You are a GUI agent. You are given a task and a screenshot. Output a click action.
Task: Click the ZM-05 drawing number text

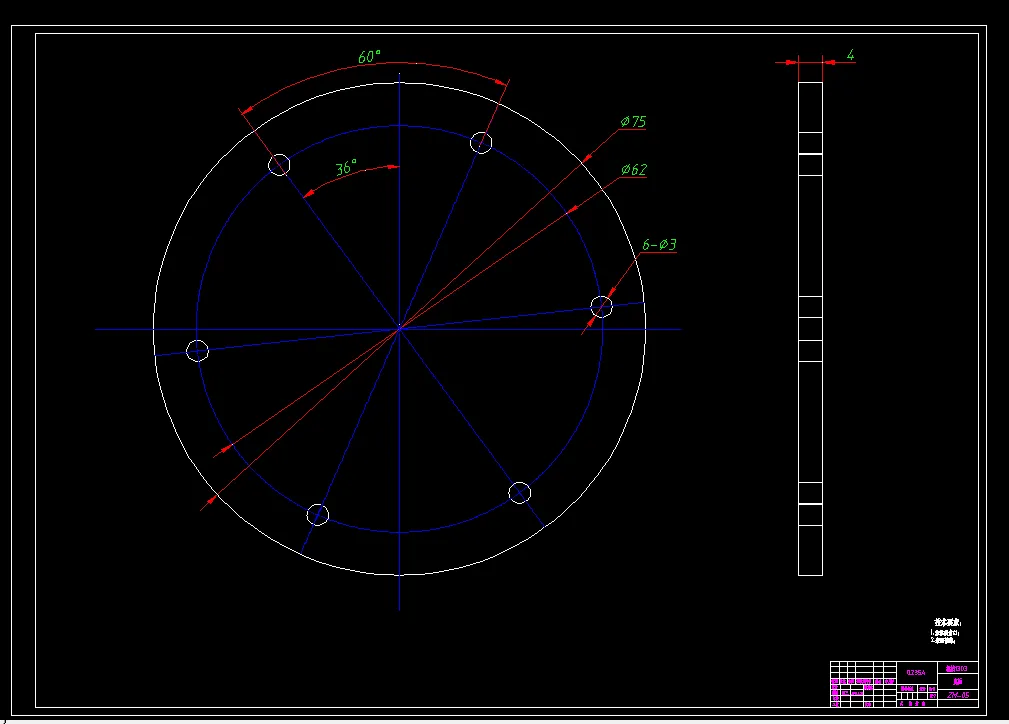point(958,695)
